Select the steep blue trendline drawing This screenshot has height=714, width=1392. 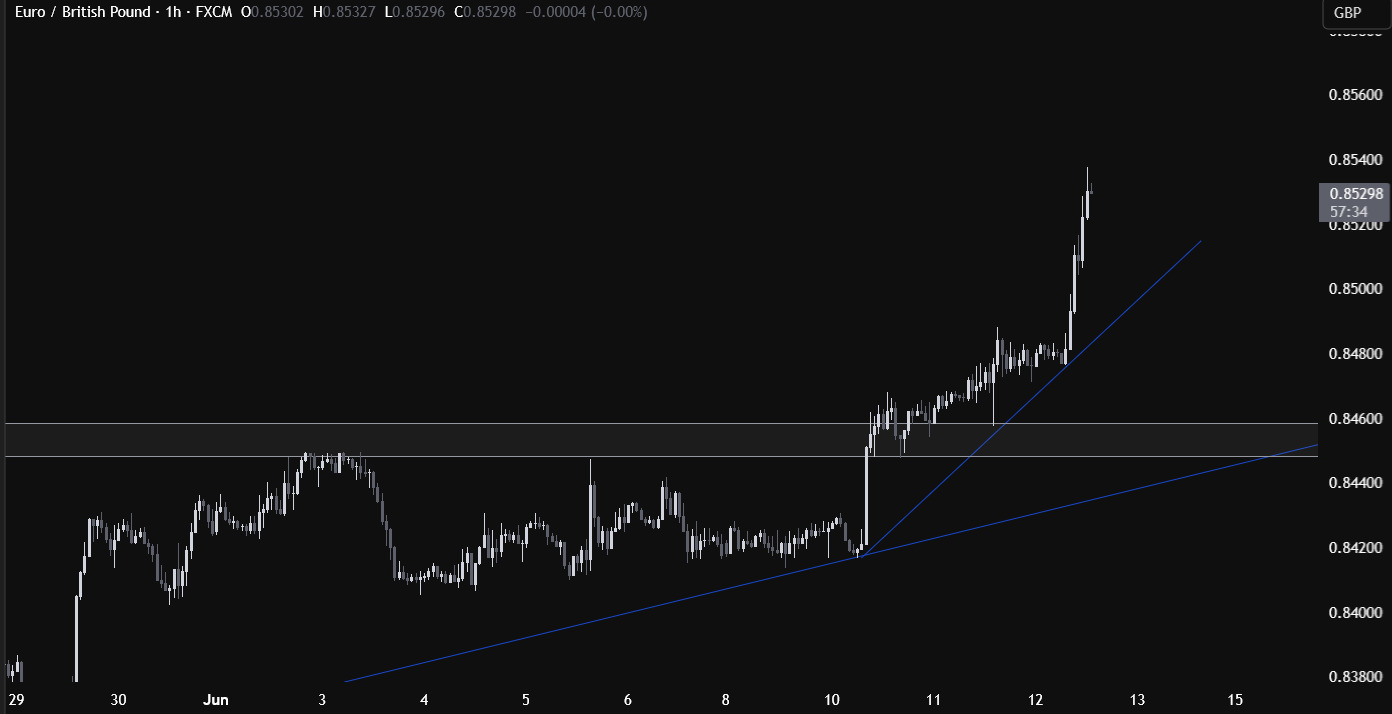(1030, 398)
